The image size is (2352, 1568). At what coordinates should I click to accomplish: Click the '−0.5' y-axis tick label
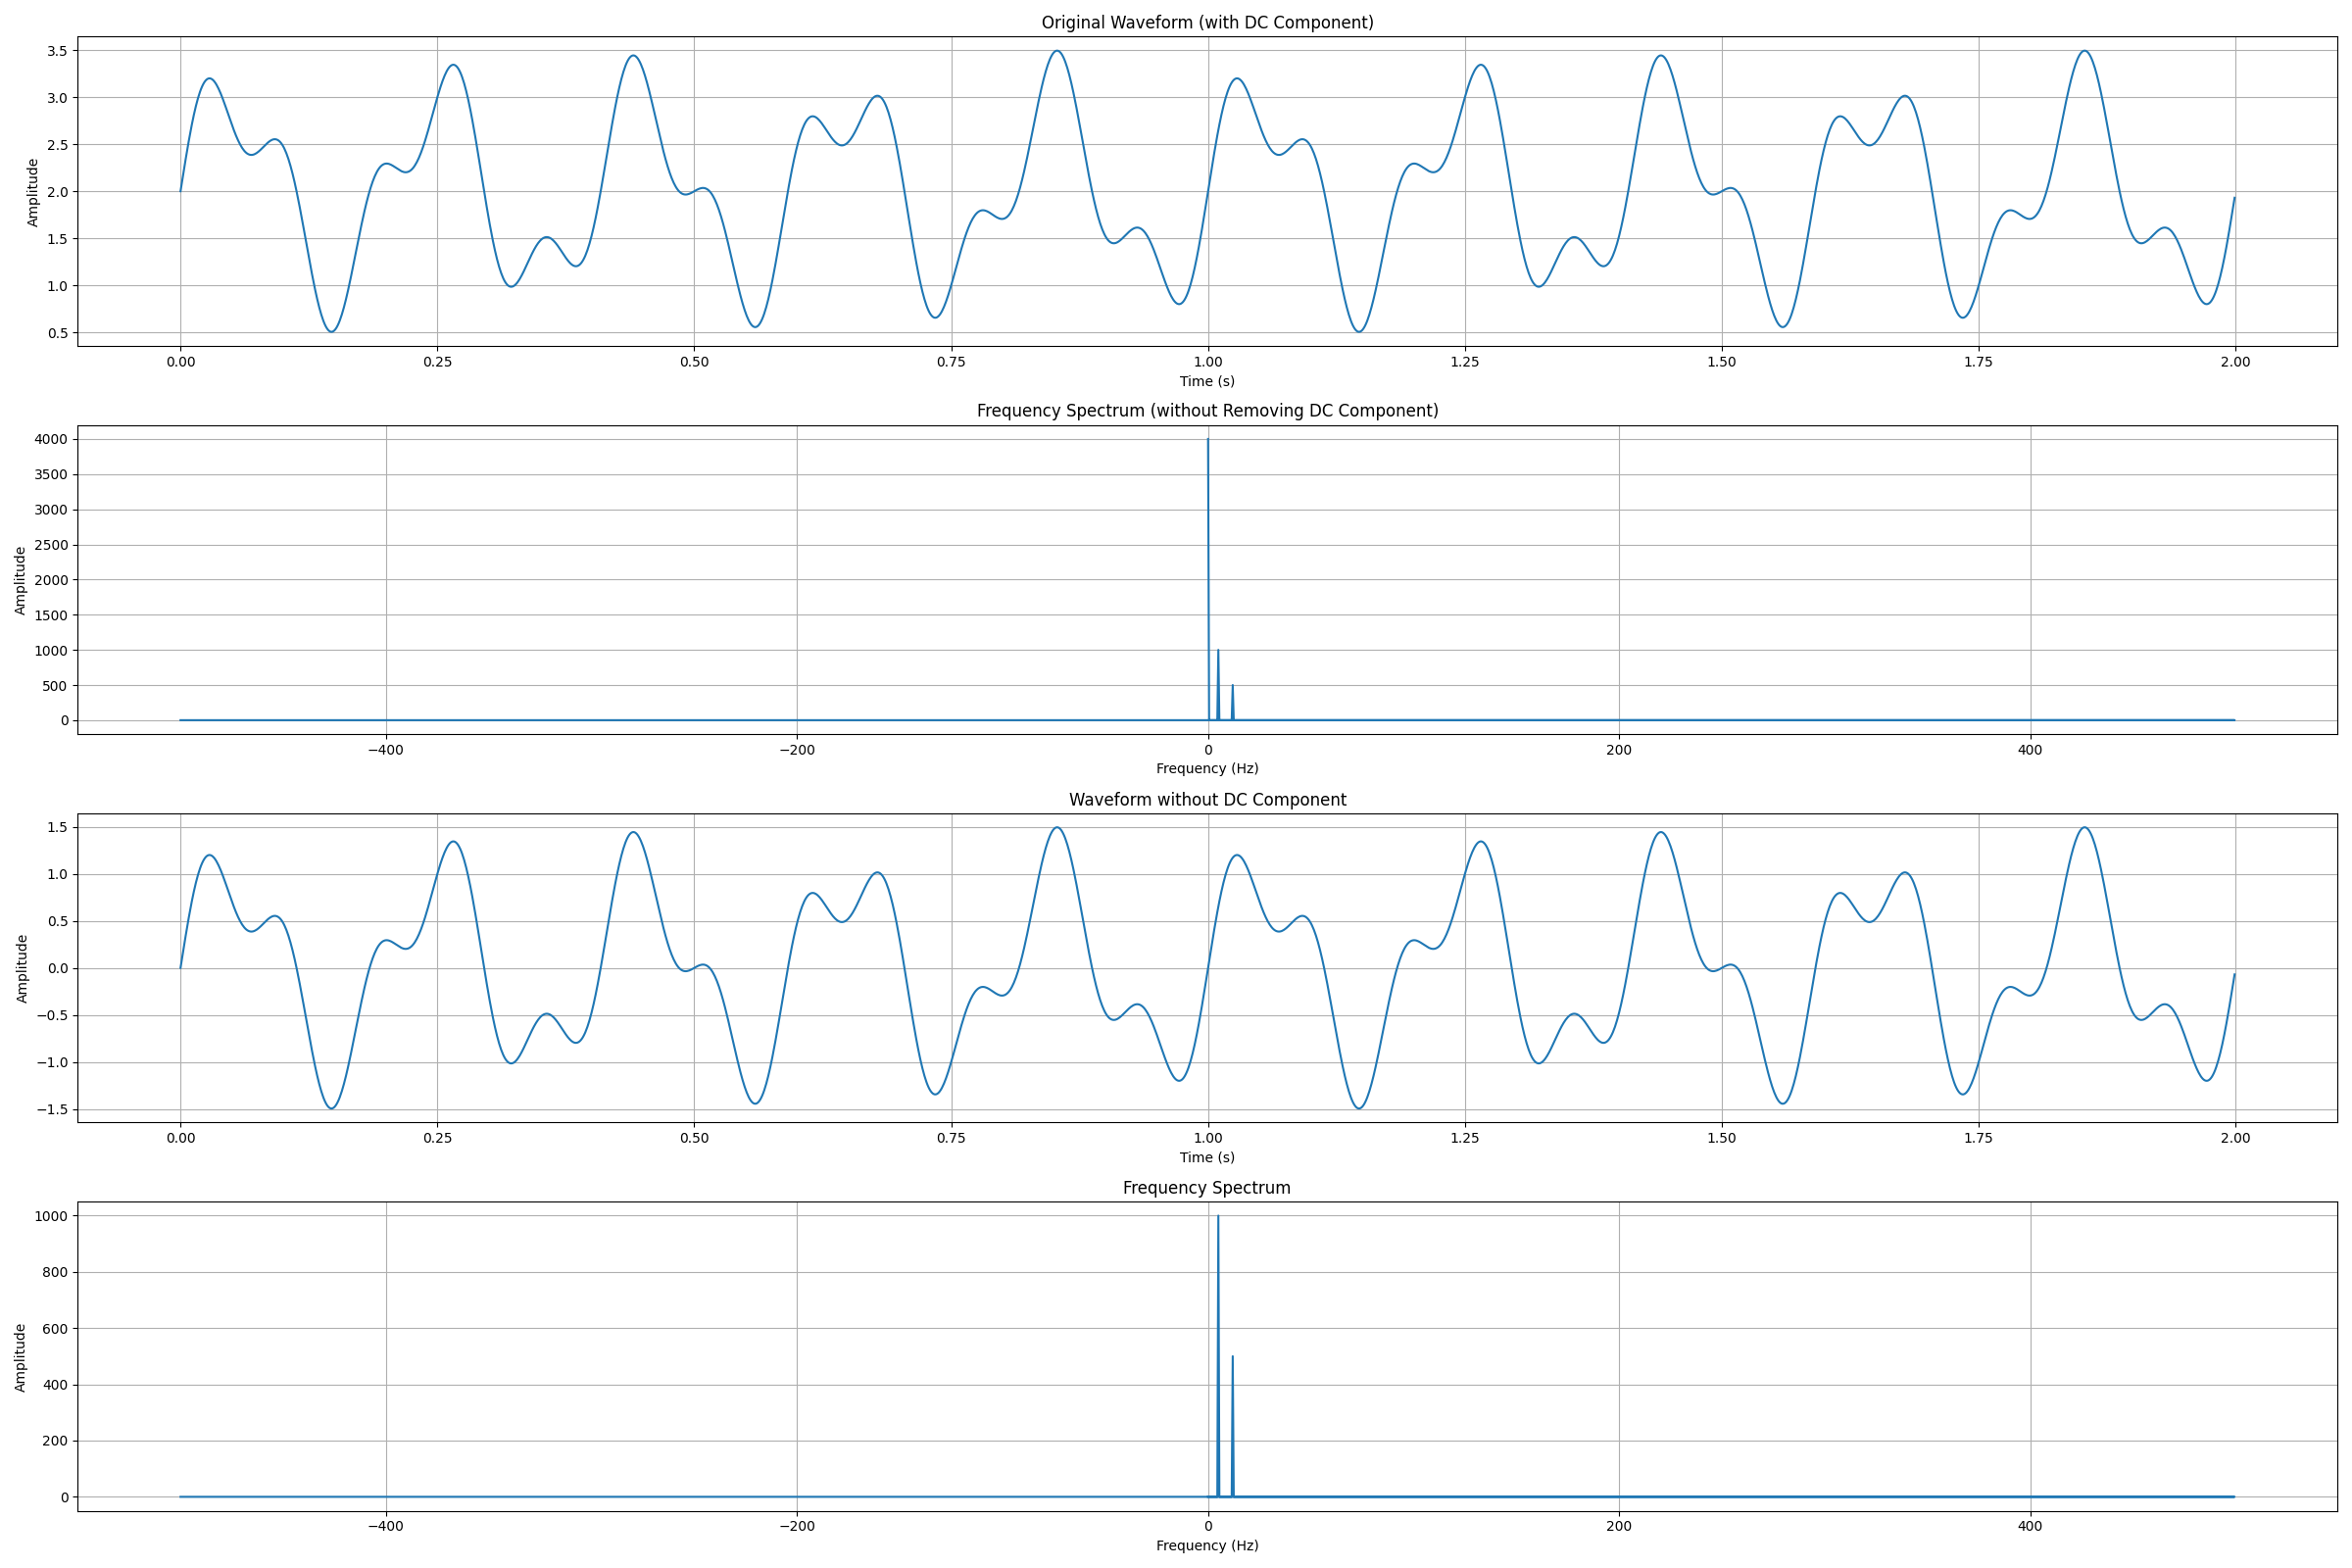click(x=51, y=1015)
